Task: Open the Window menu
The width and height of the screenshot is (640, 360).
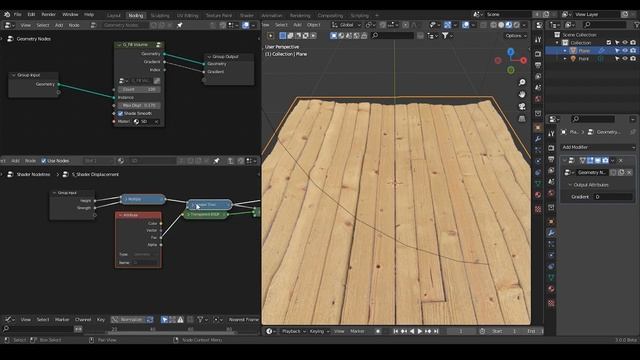Action: [x=70, y=14]
